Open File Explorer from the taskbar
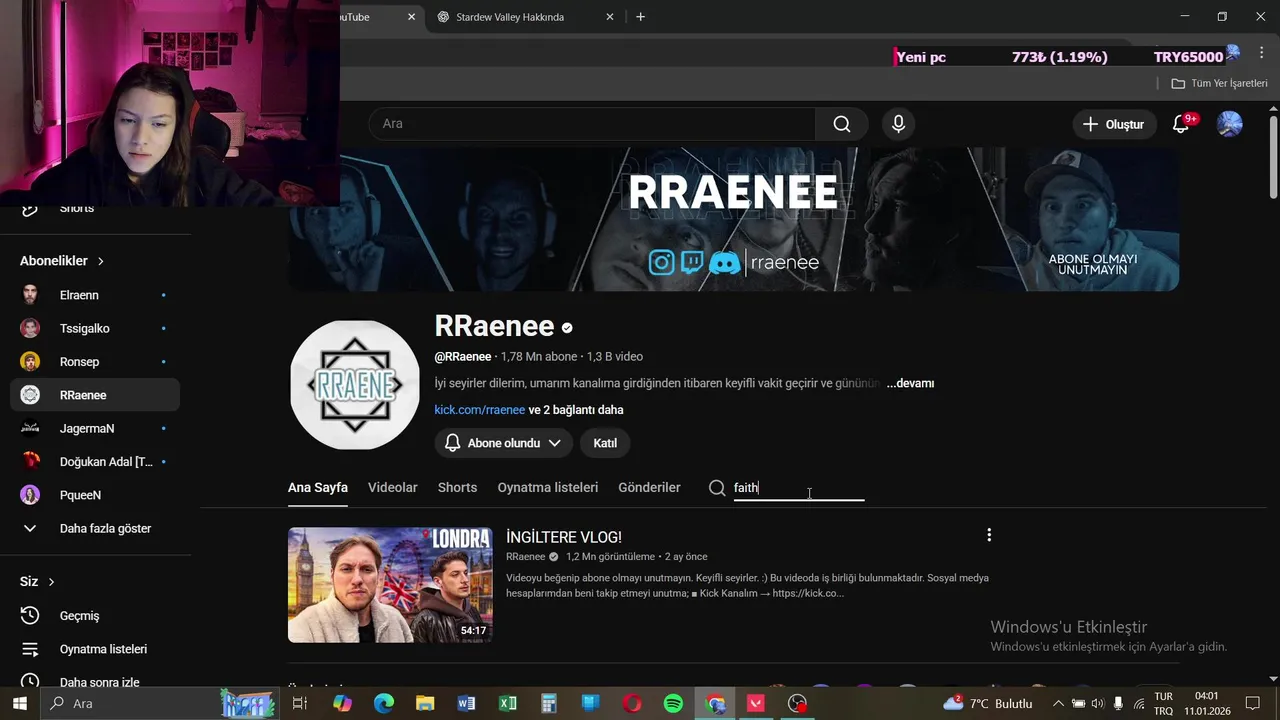Viewport: 1280px width, 720px height. coord(425,704)
